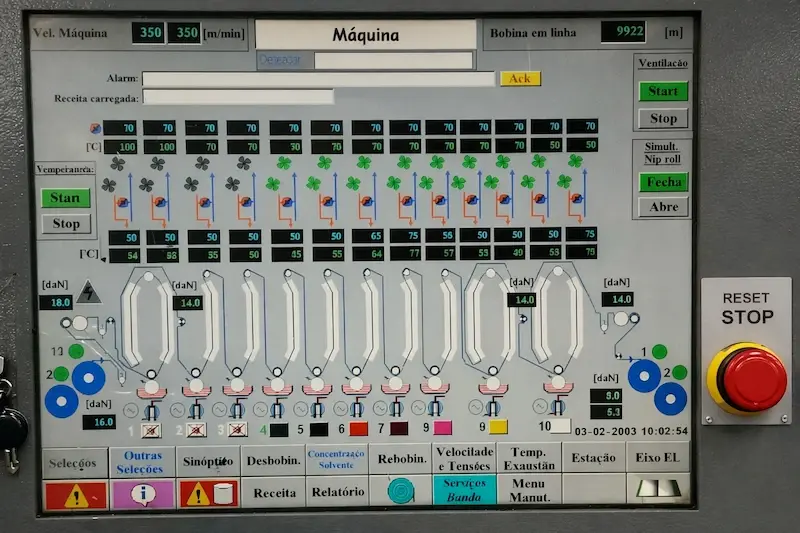The height and width of the screenshot is (533, 800).
Task: Pick the black color swatch of station 5
Action: tap(319, 429)
